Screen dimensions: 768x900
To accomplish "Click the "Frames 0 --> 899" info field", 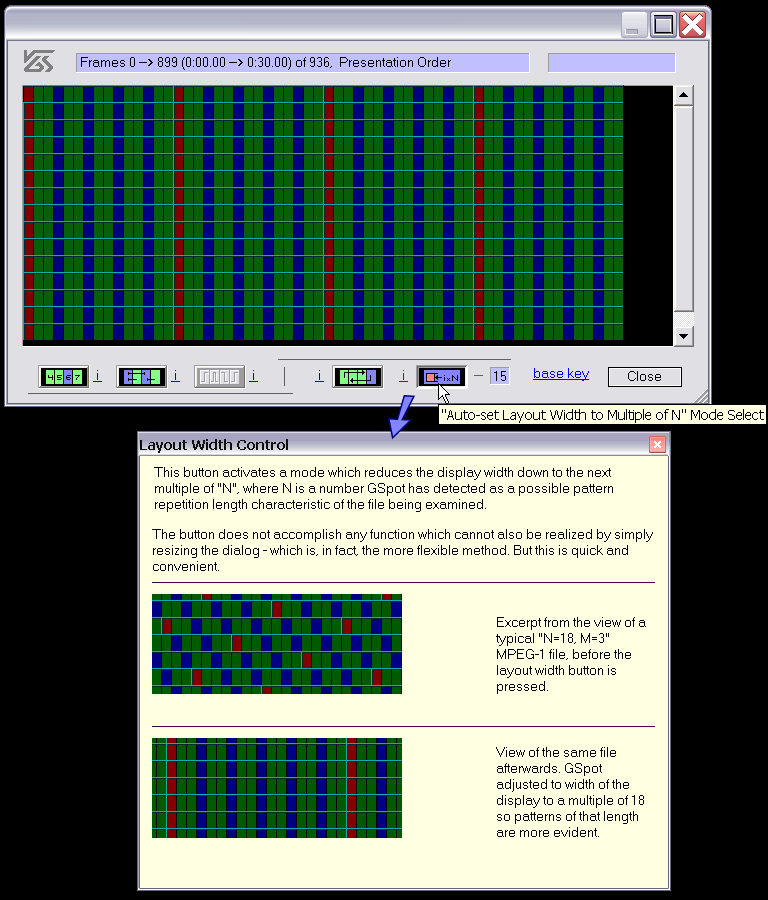I will click(x=303, y=63).
